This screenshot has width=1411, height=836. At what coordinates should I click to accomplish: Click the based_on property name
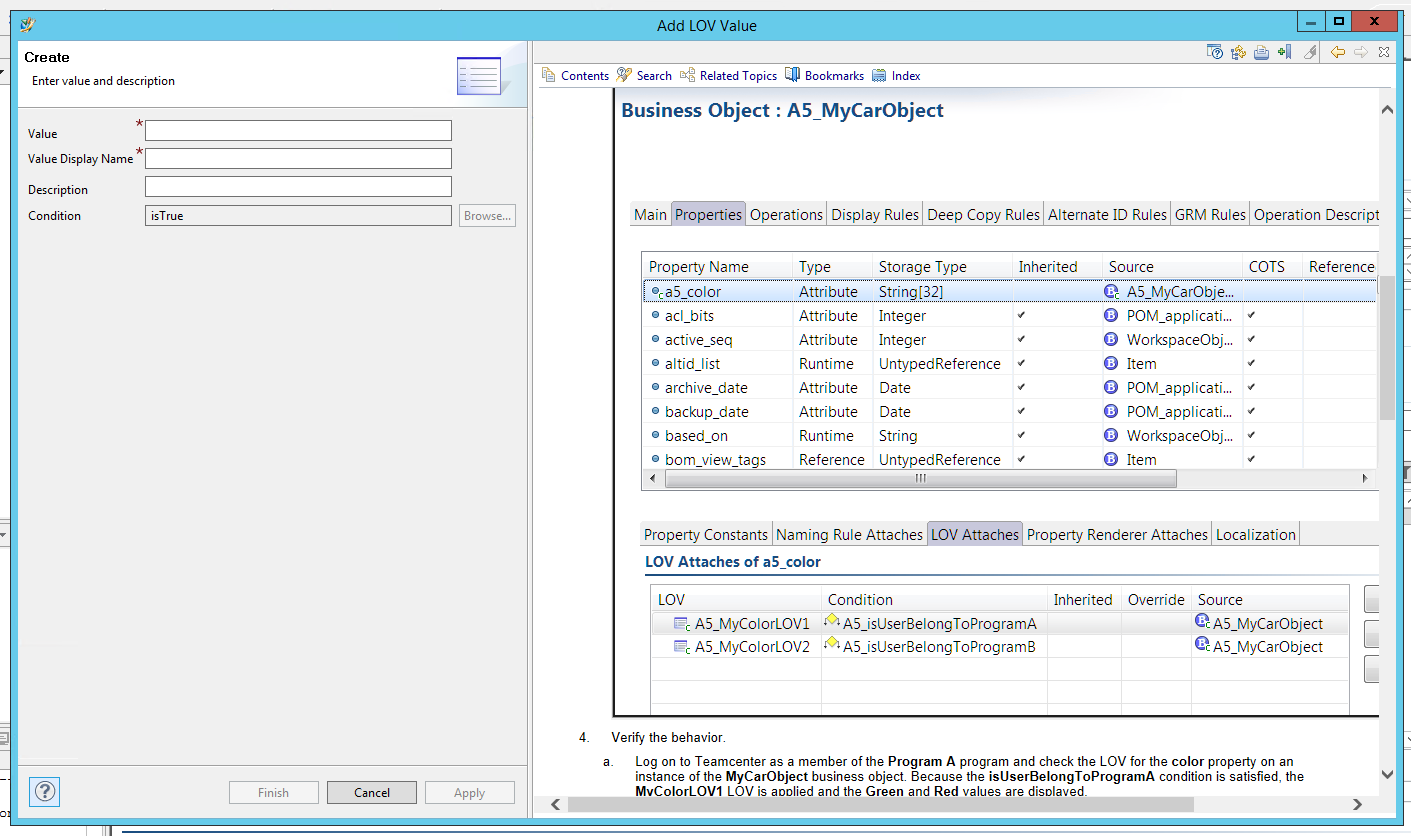[696, 435]
